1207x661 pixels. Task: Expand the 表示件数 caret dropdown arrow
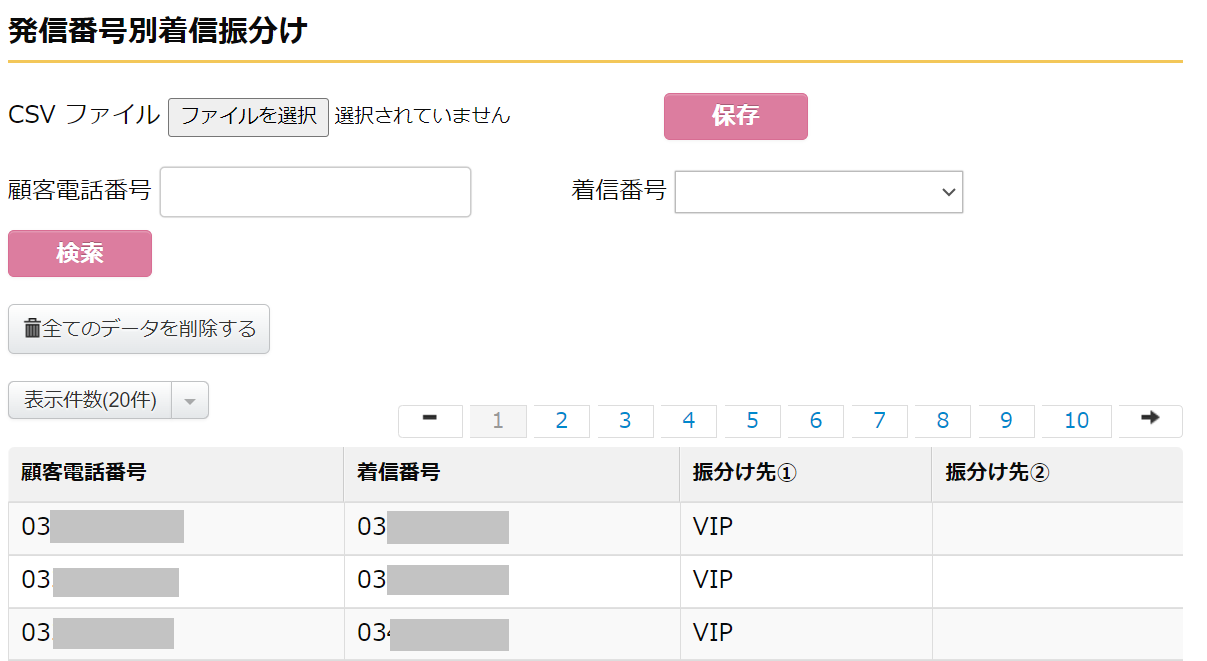click(190, 400)
